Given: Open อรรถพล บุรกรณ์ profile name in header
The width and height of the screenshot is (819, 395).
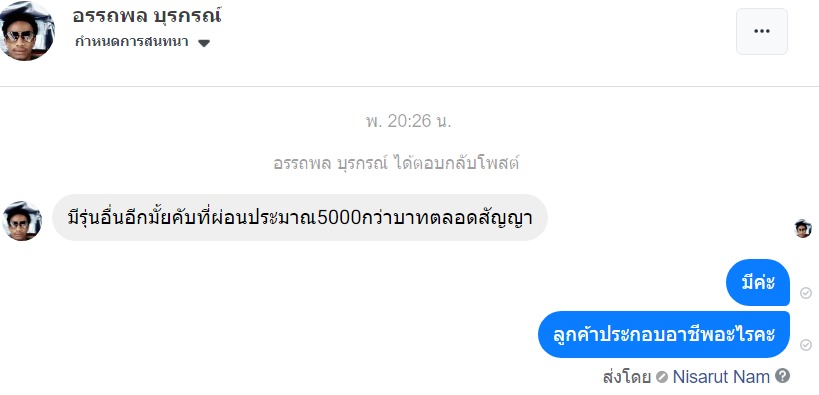Looking at the screenshot, I should click(147, 16).
